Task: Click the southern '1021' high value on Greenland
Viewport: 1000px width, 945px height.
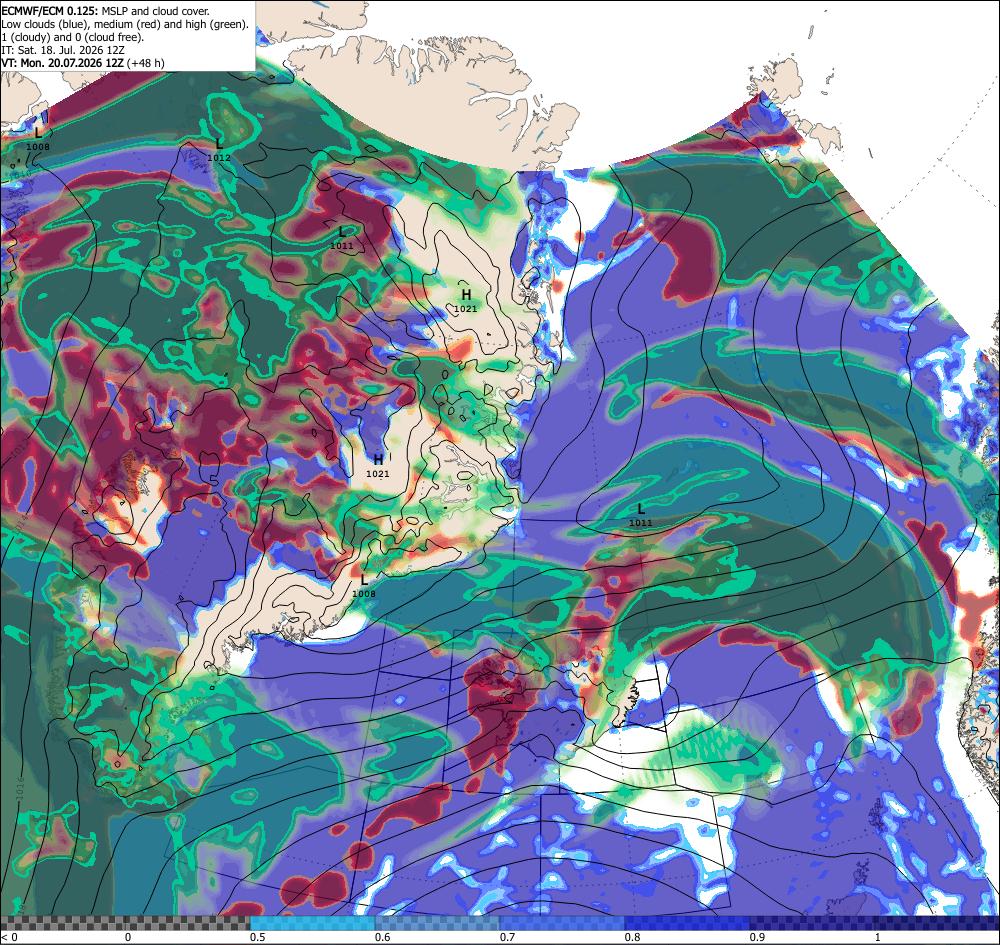Action: (x=378, y=474)
